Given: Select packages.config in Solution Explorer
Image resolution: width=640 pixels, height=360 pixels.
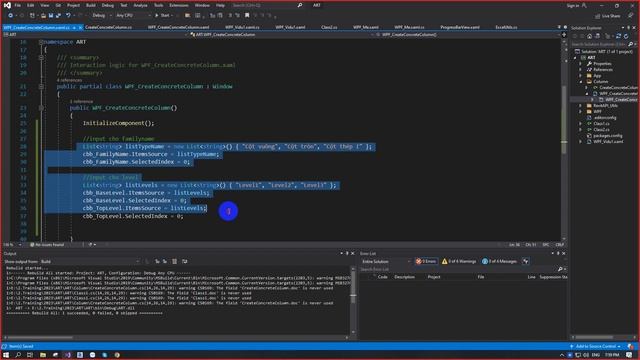Looking at the screenshot, I should pyautogui.click(x=607, y=136).
